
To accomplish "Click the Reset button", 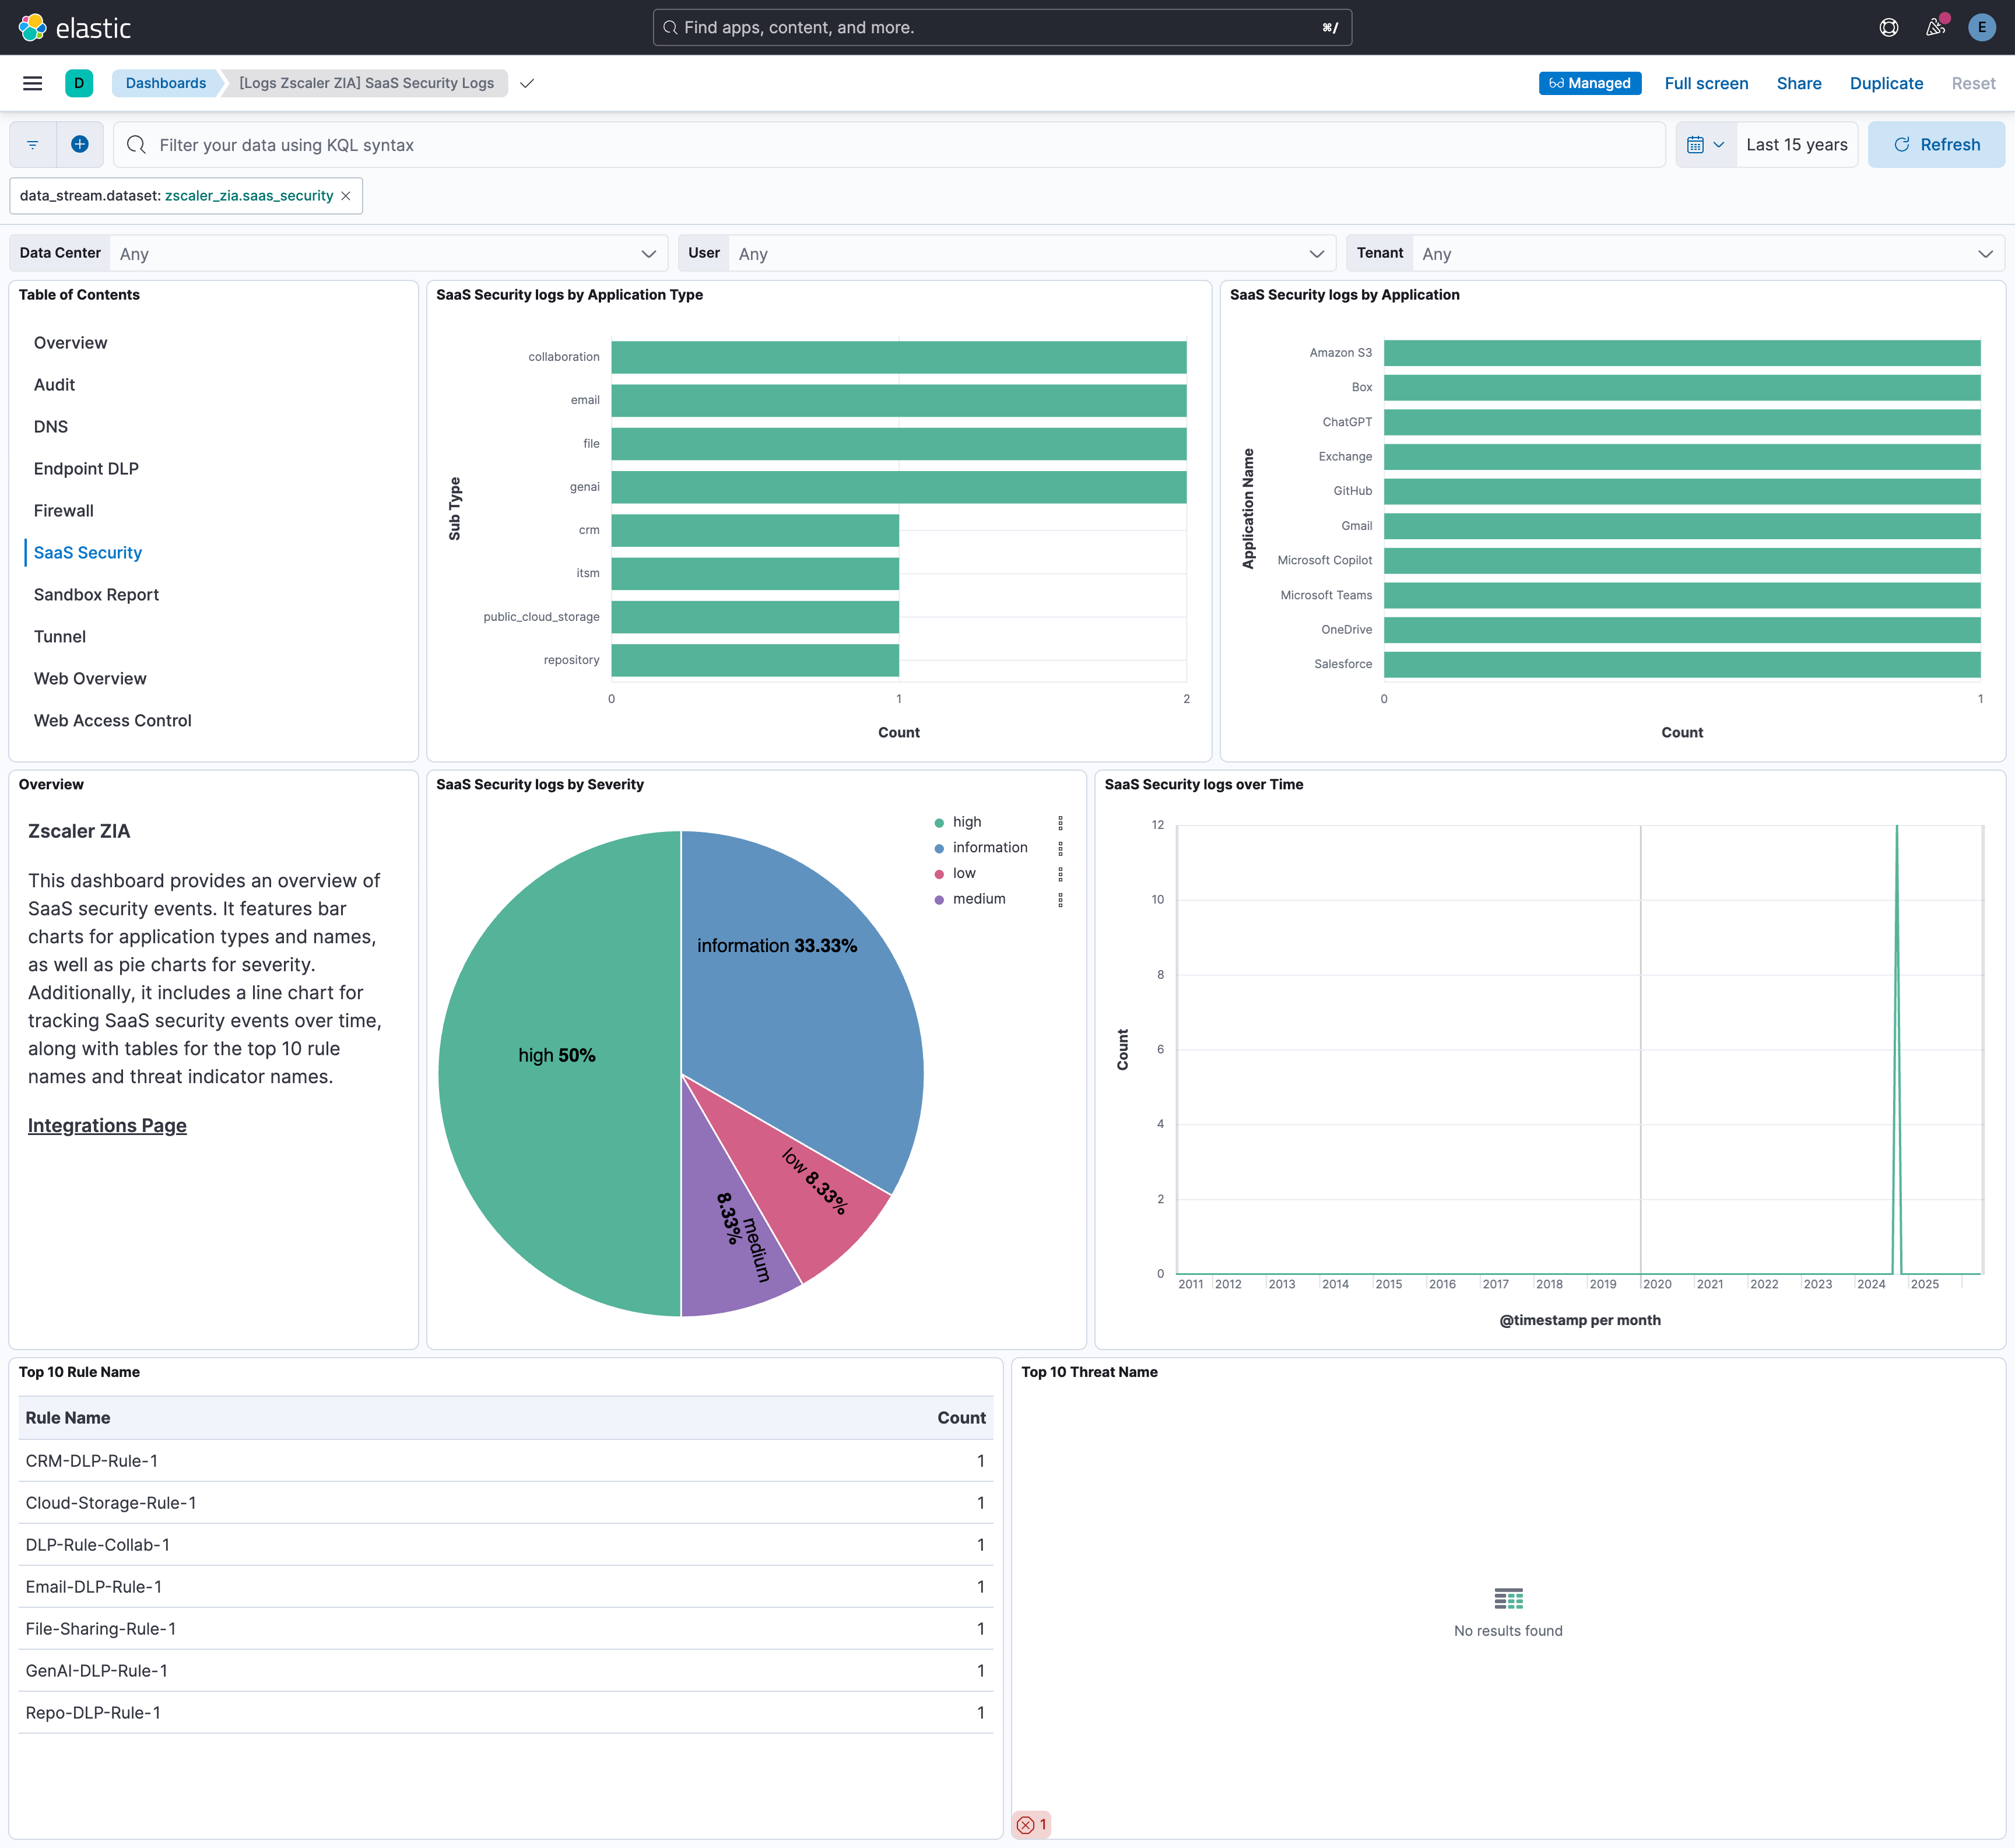I will 1973,83.
